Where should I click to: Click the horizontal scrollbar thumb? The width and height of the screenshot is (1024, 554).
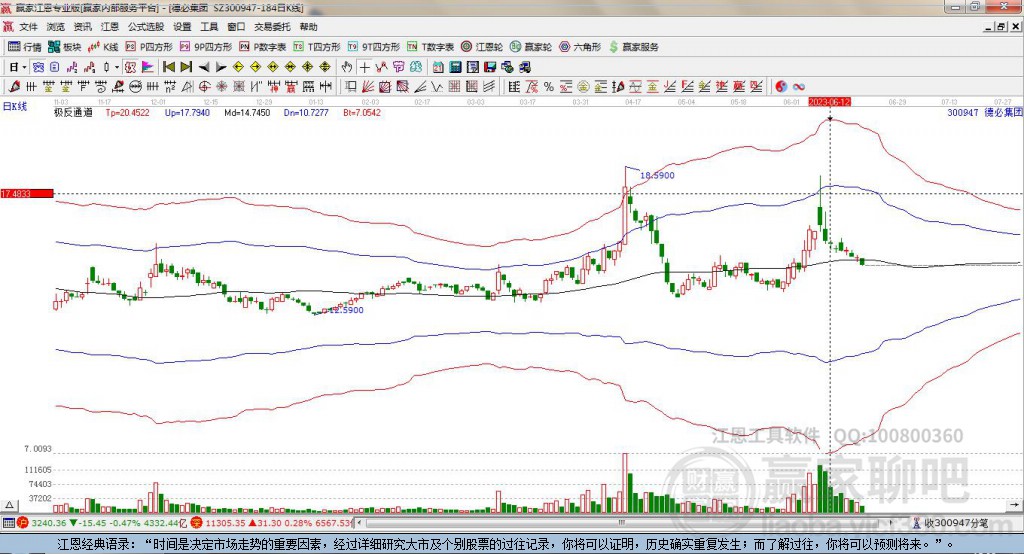(622, 523)
